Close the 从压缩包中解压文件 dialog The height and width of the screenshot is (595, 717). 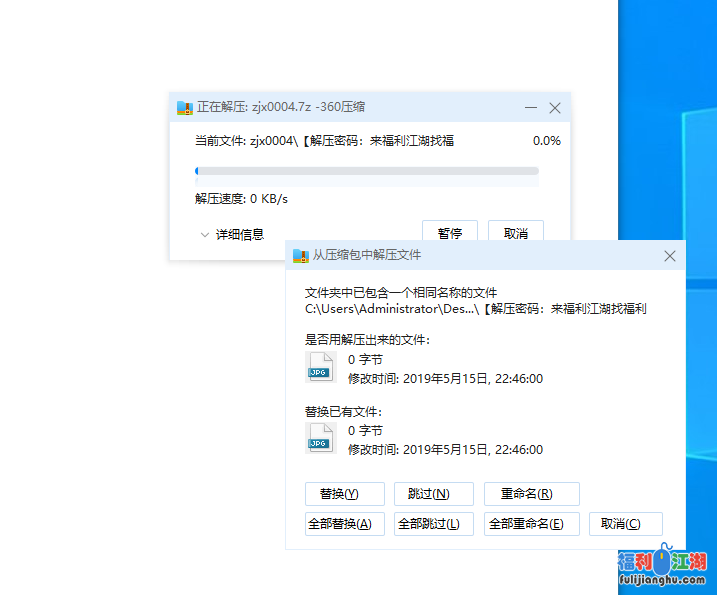[x=670, y=256]
